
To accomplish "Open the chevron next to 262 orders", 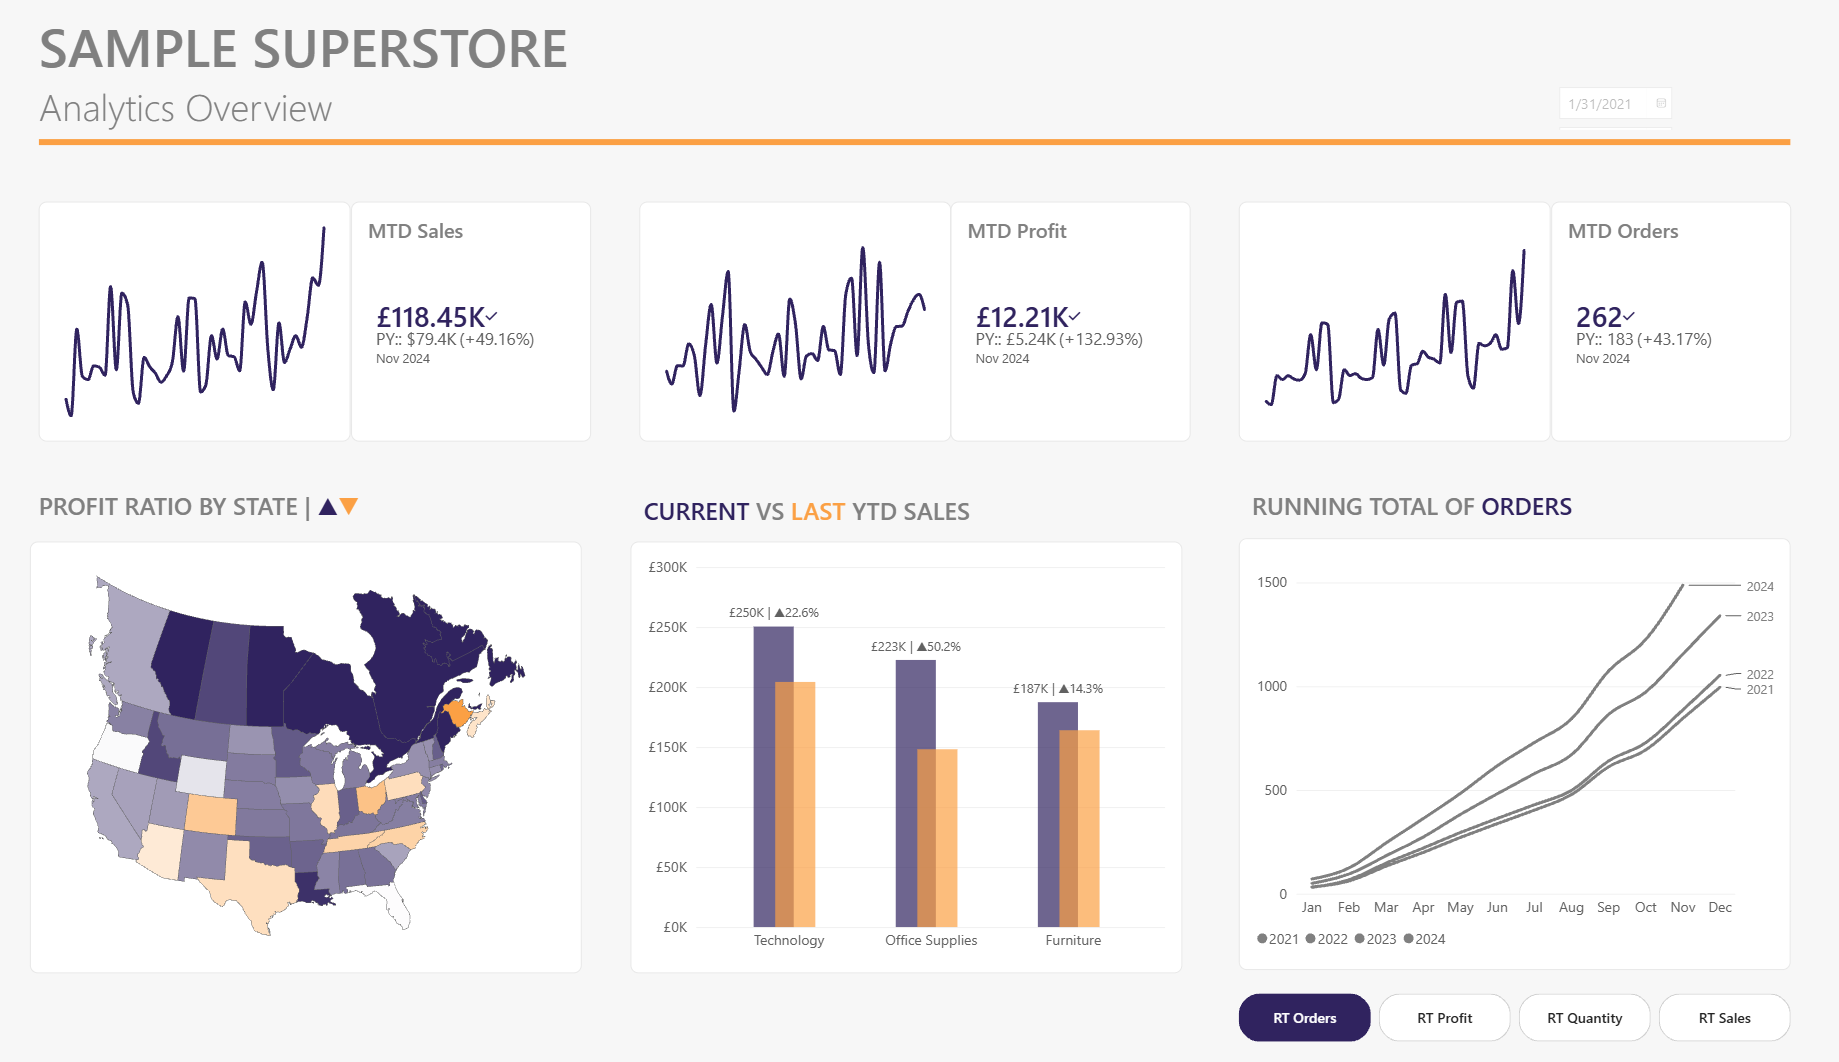I will [1629, 316].
